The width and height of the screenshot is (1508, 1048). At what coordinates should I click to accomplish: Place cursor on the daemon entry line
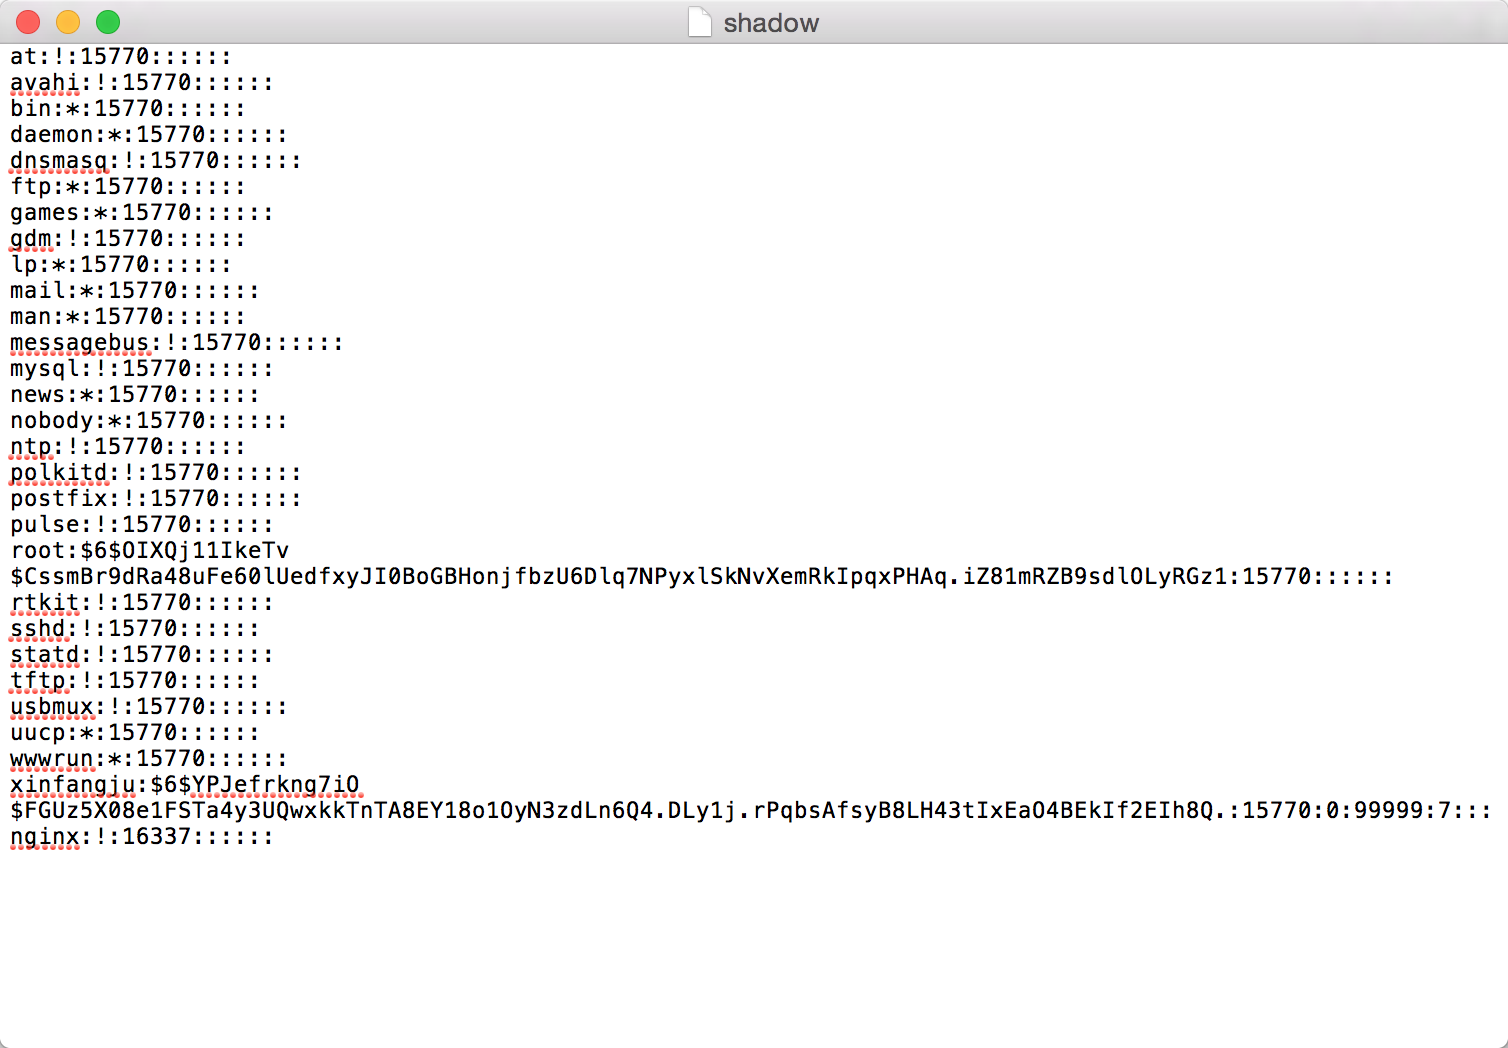pos(148,134)
